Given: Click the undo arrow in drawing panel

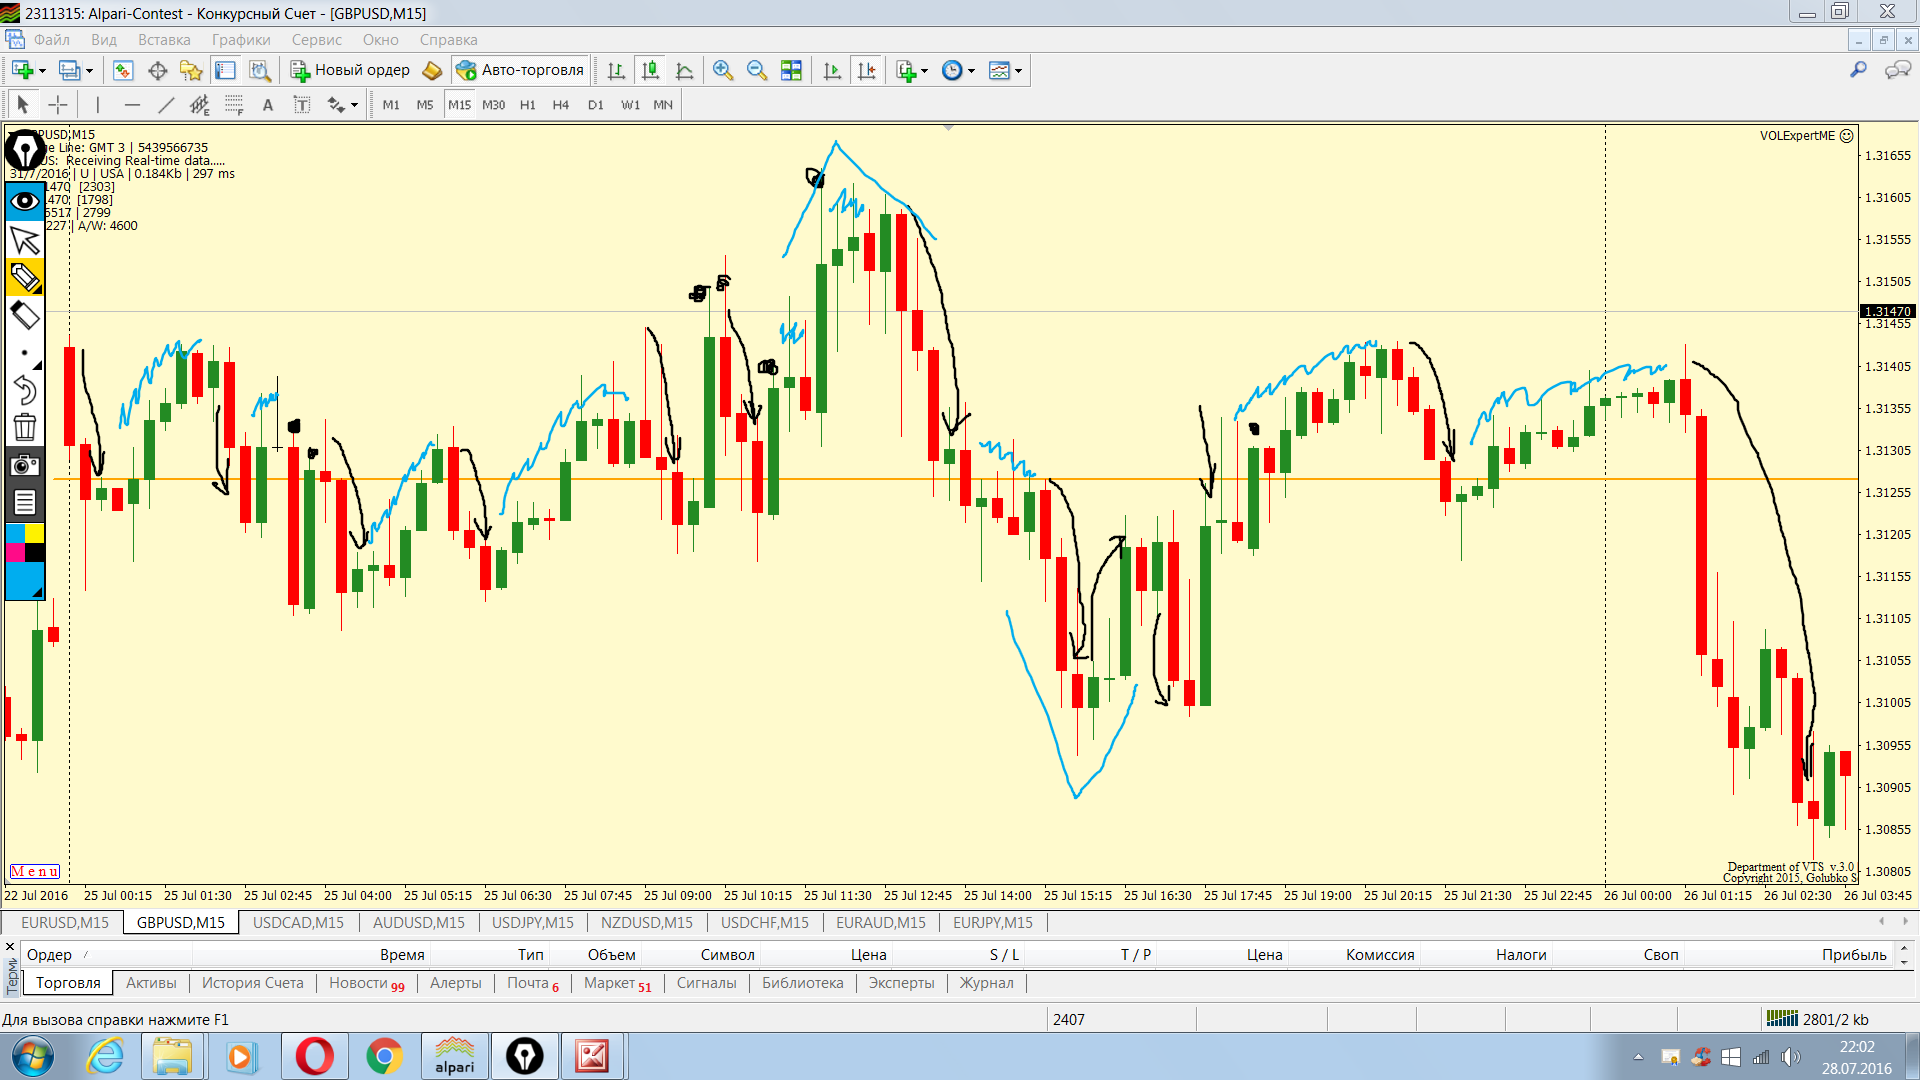Looking at the screenshot, I should click(24, 389).
